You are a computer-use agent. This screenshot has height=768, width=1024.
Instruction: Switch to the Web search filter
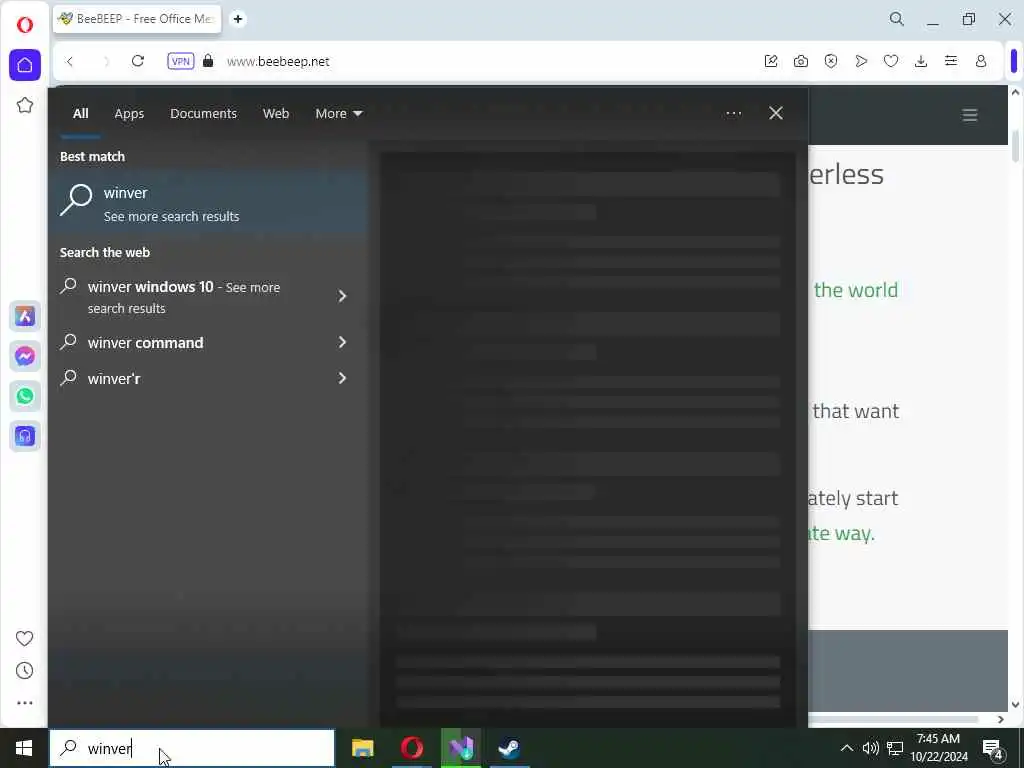276,114
